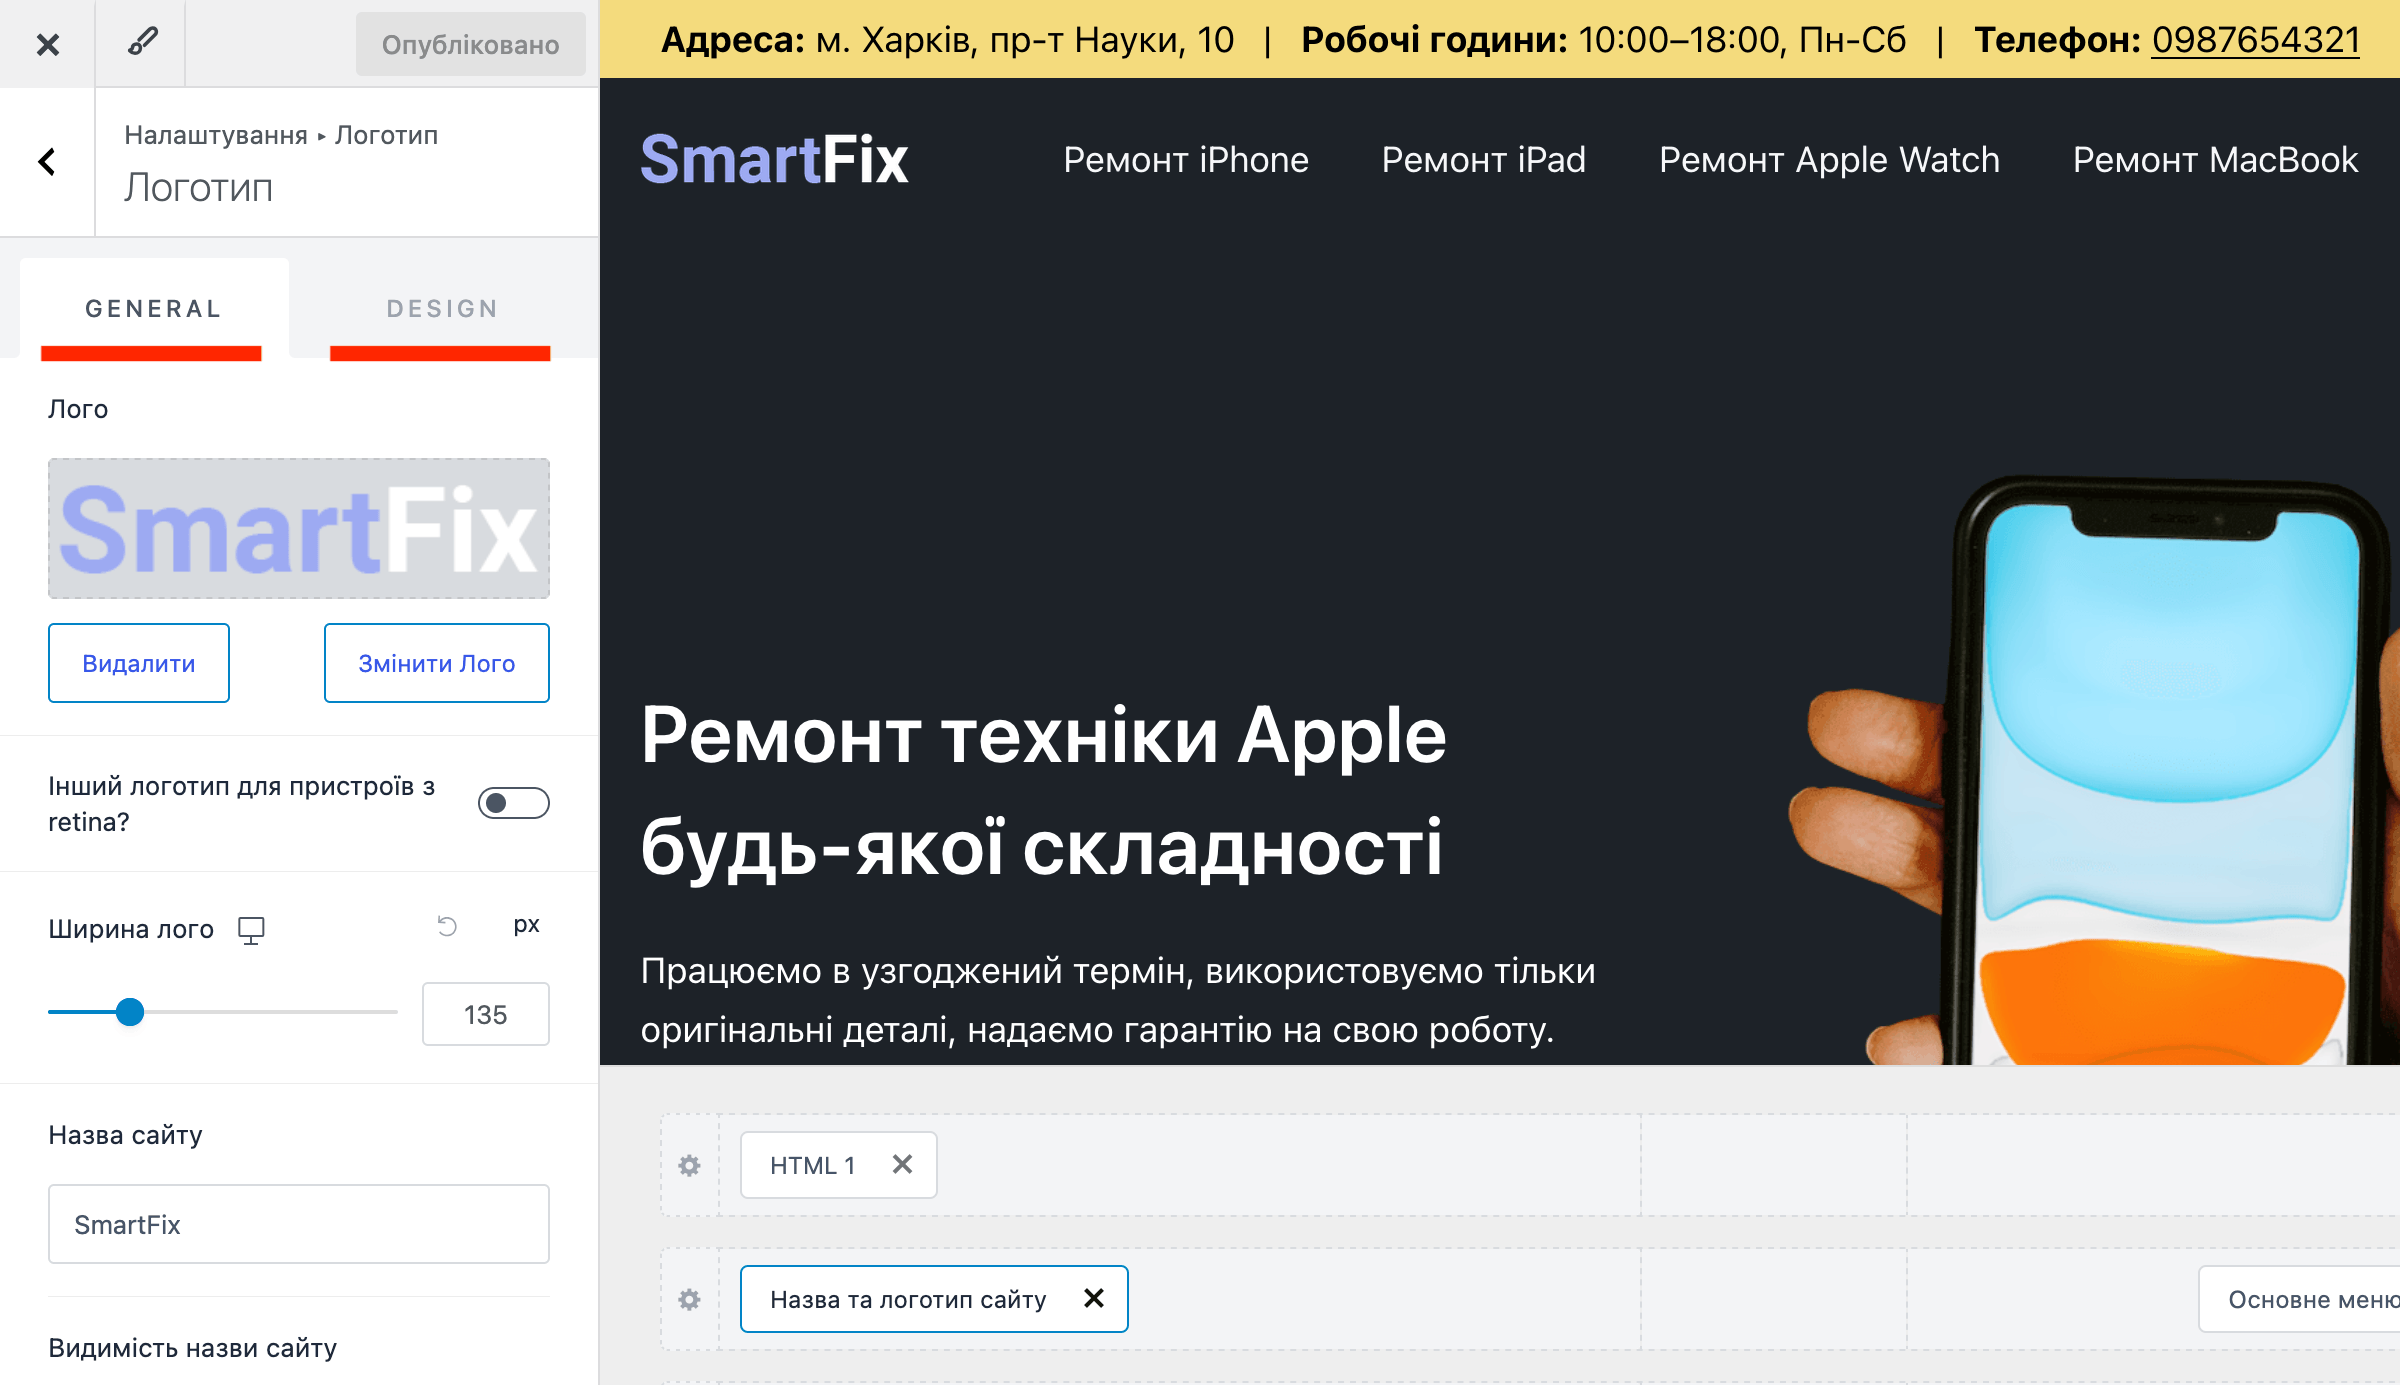Click the Видалити button

[139, 663]
